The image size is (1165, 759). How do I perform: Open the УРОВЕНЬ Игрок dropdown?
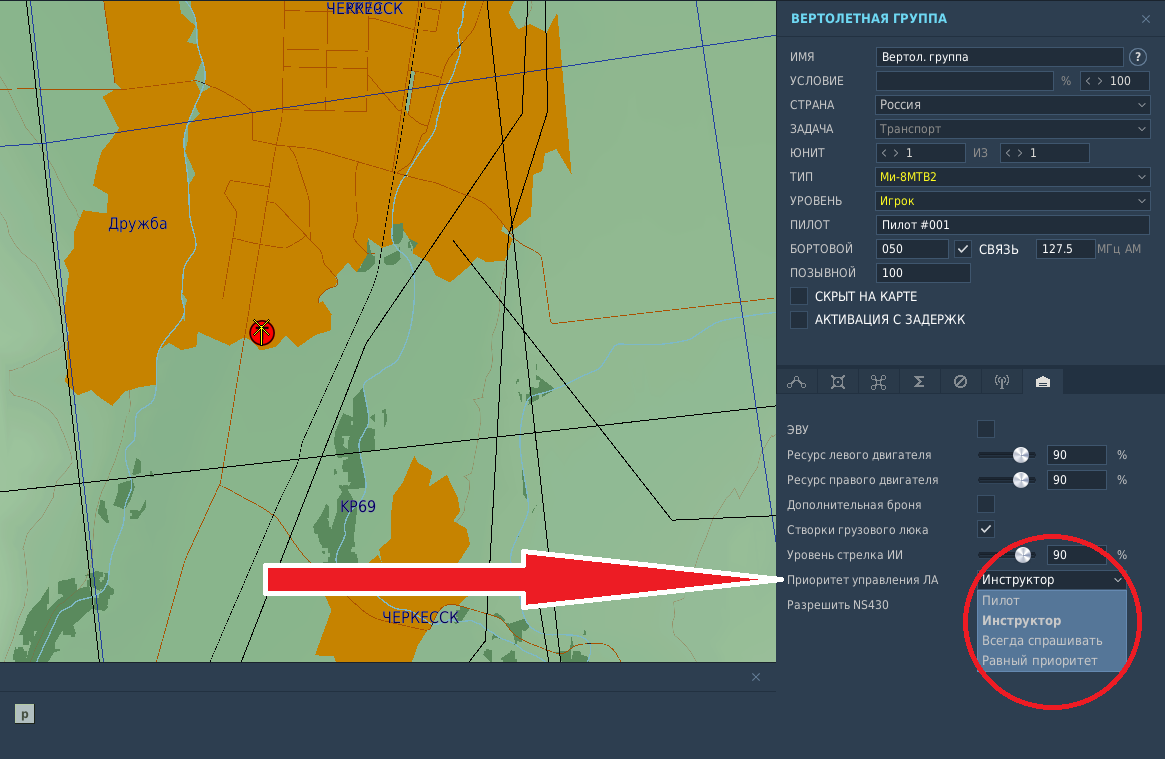click(x=1013, y=201)
